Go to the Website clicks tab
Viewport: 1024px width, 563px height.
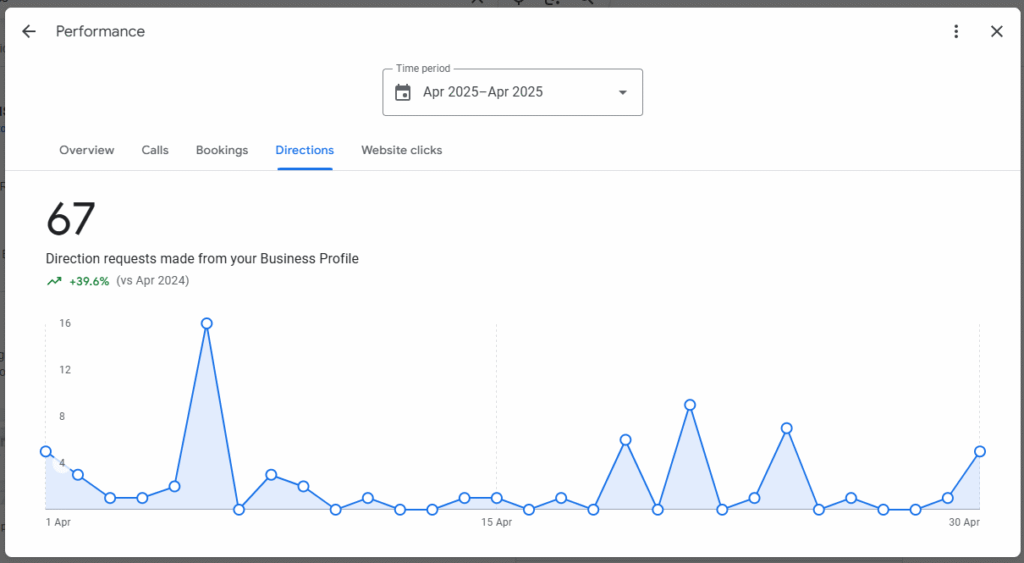pos(402,150)
